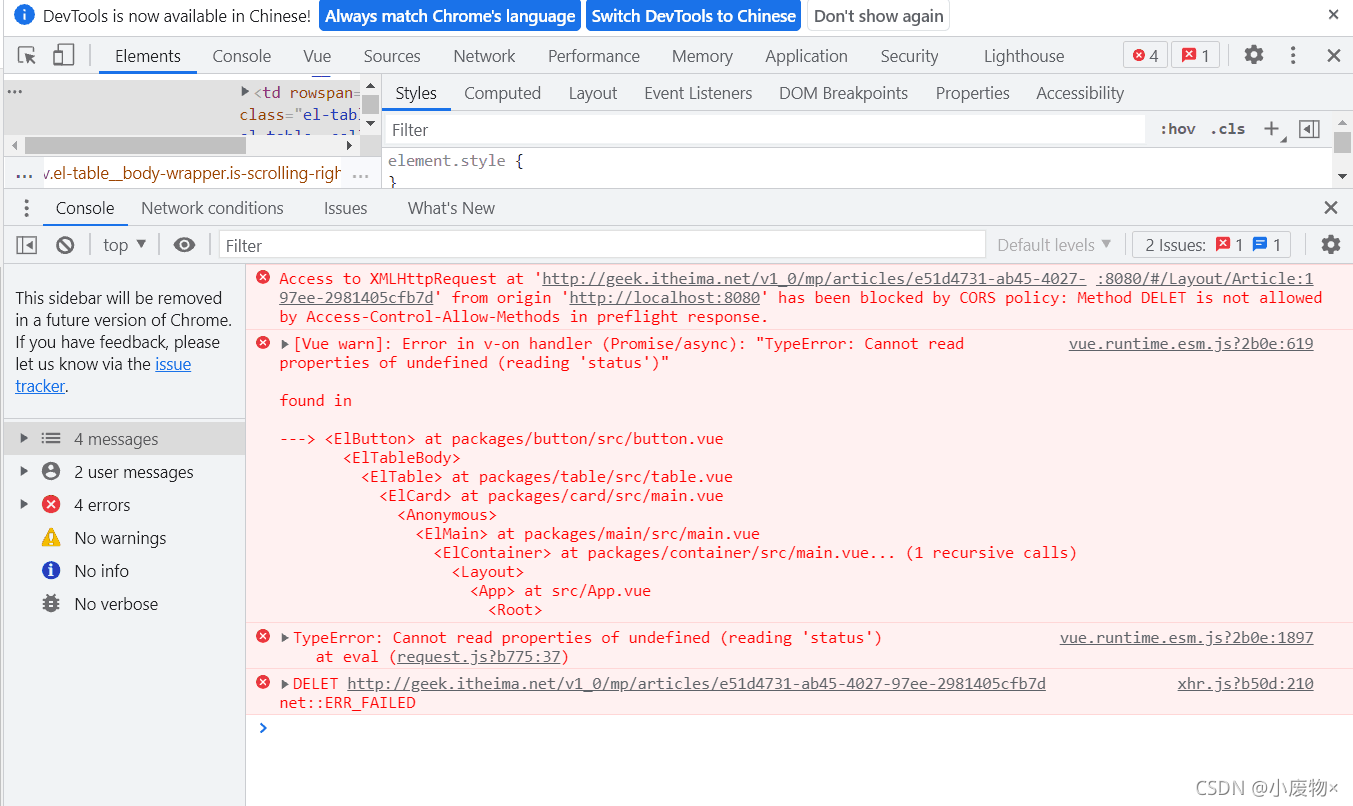Open the Issues drawer tab
The image size is (1353, 806).
[345, 208]
